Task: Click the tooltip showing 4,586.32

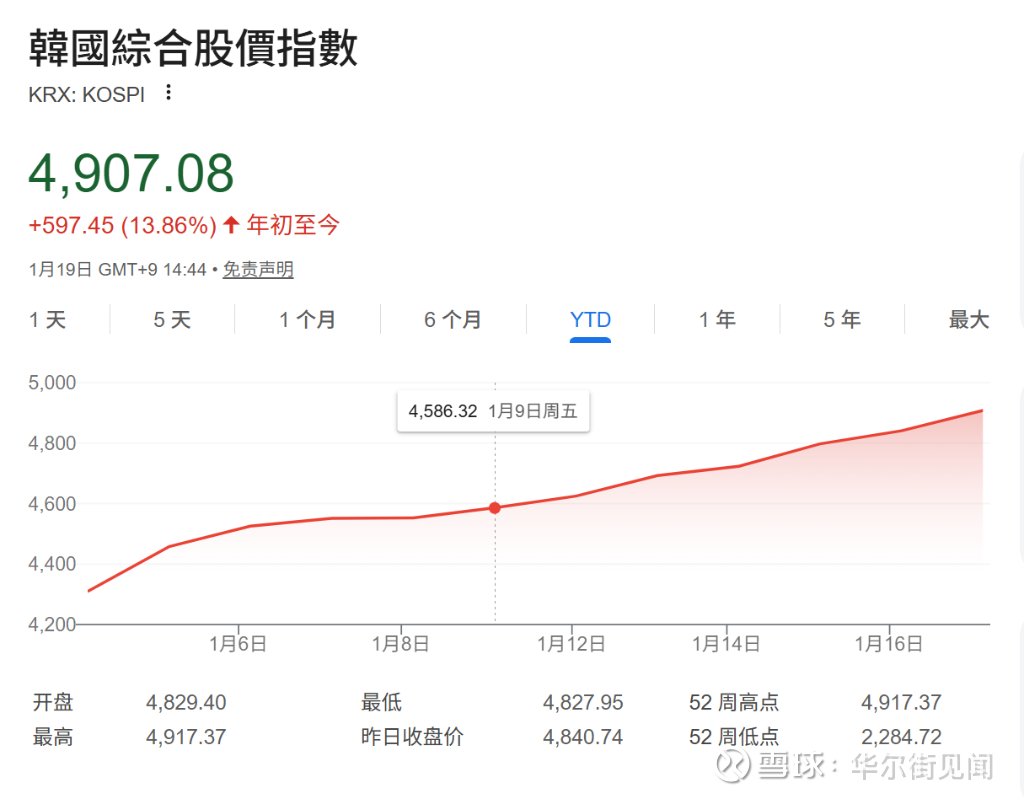Action: [x=492, y=410]
